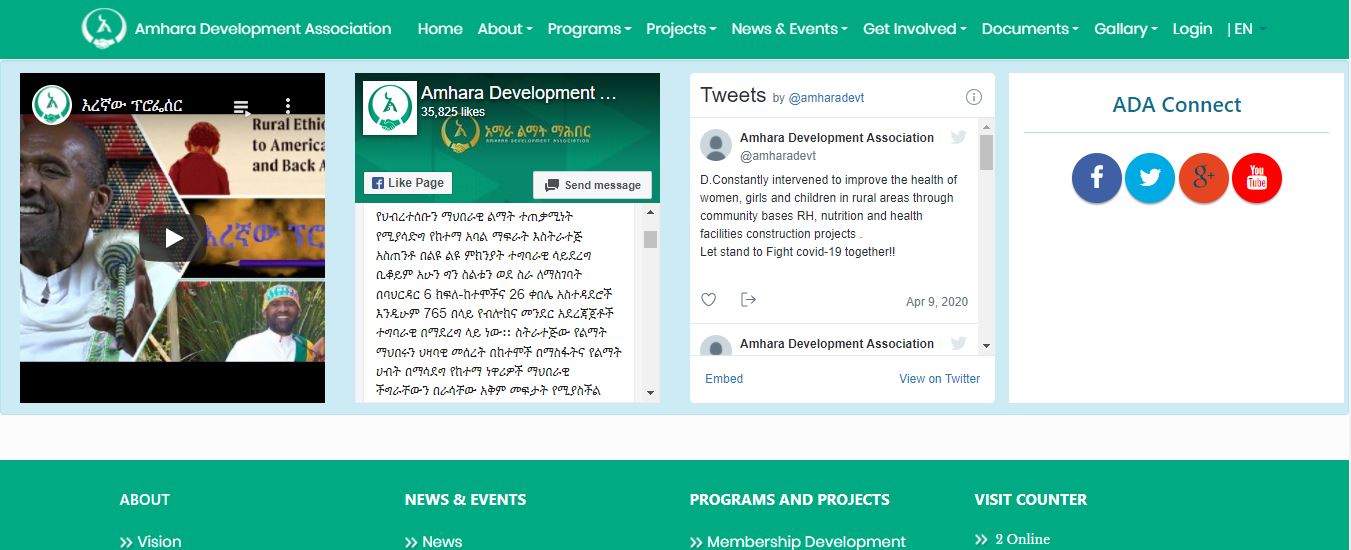Open the YouTube video more options menu
Viewport: 1351px width, 550px height.
[x=288, y=105]
